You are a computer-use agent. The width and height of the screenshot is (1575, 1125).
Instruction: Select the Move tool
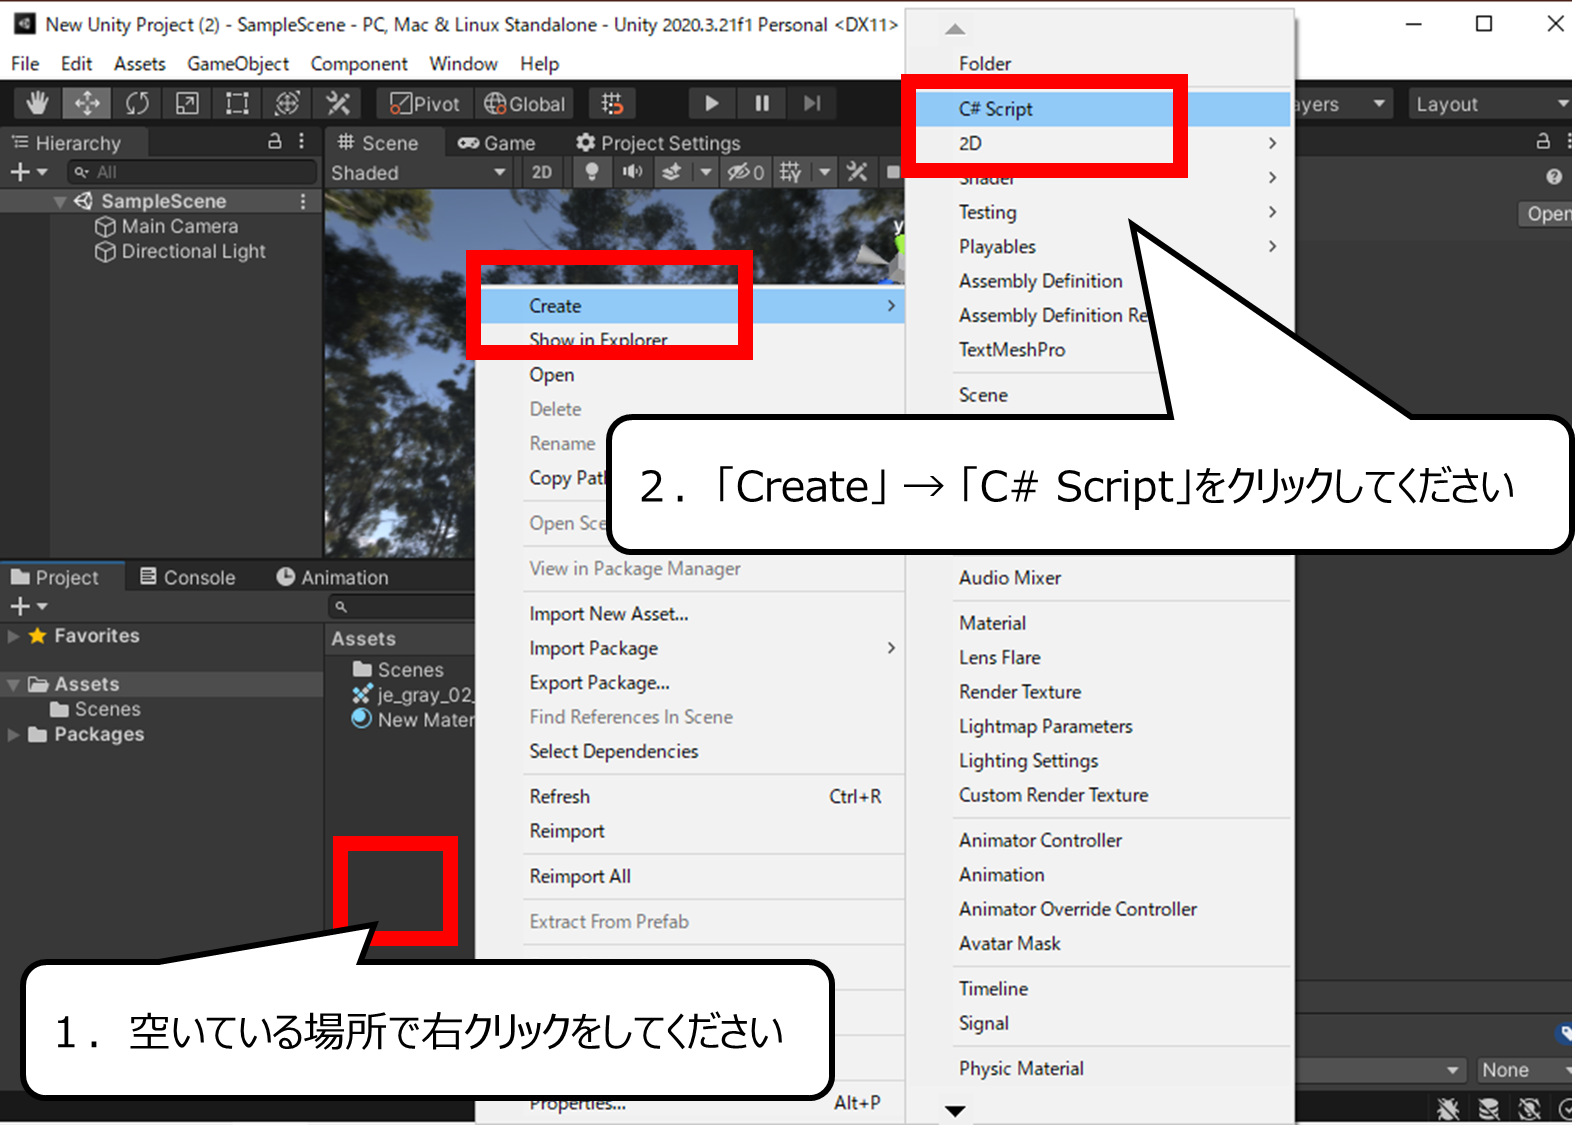tap(87, 104)
